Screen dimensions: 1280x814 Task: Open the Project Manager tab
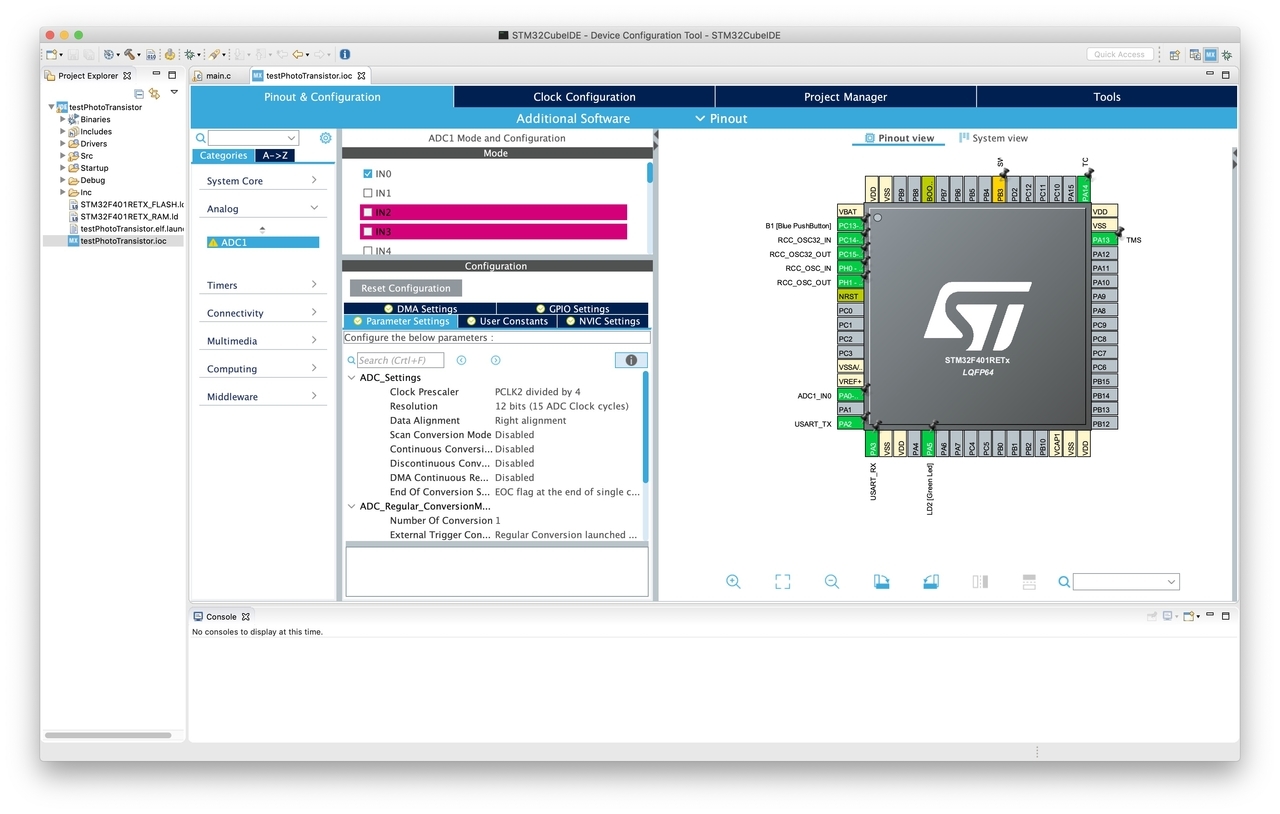[x=845, y=97]
